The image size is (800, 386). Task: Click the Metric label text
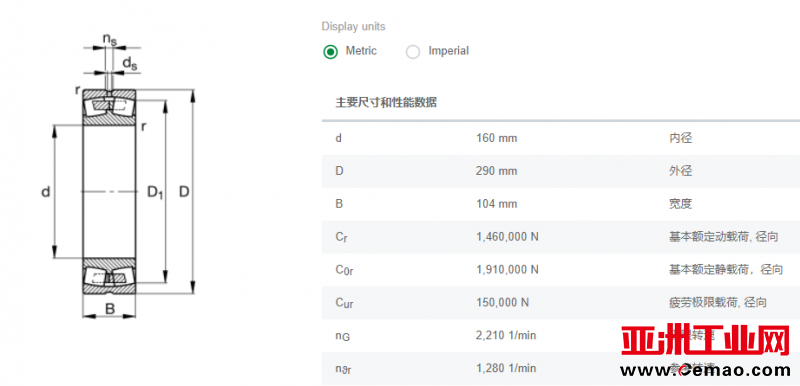click(361, 51)
